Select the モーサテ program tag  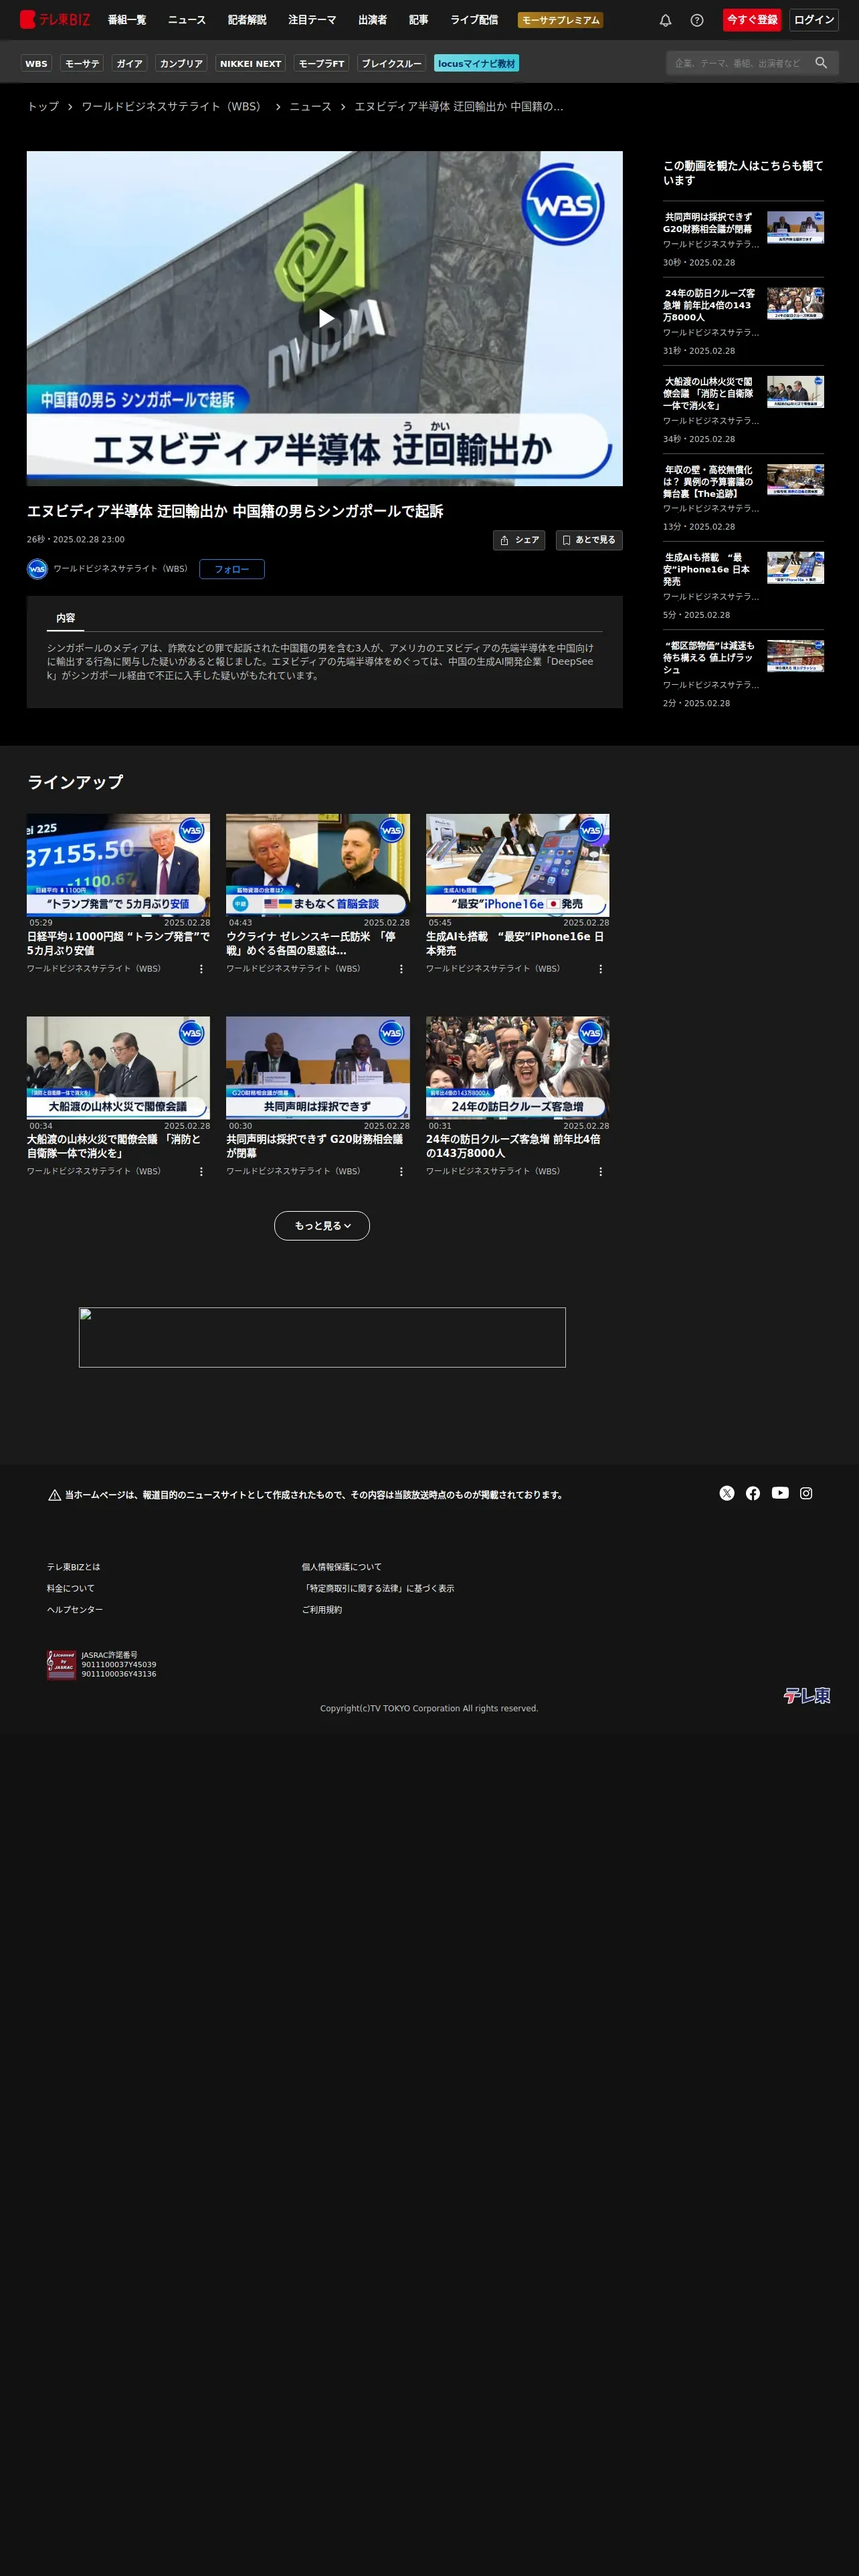click(x=82, y=63)
